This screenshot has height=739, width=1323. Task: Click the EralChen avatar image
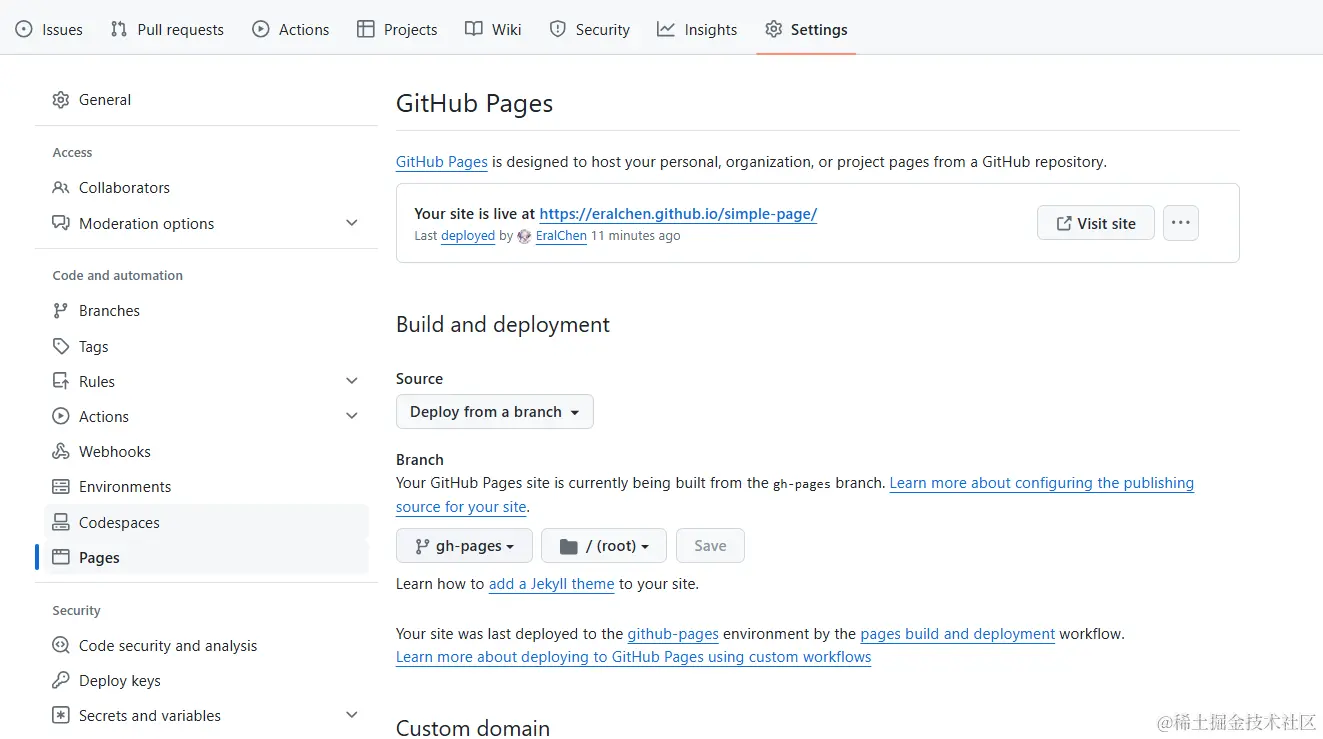point(524,236)
